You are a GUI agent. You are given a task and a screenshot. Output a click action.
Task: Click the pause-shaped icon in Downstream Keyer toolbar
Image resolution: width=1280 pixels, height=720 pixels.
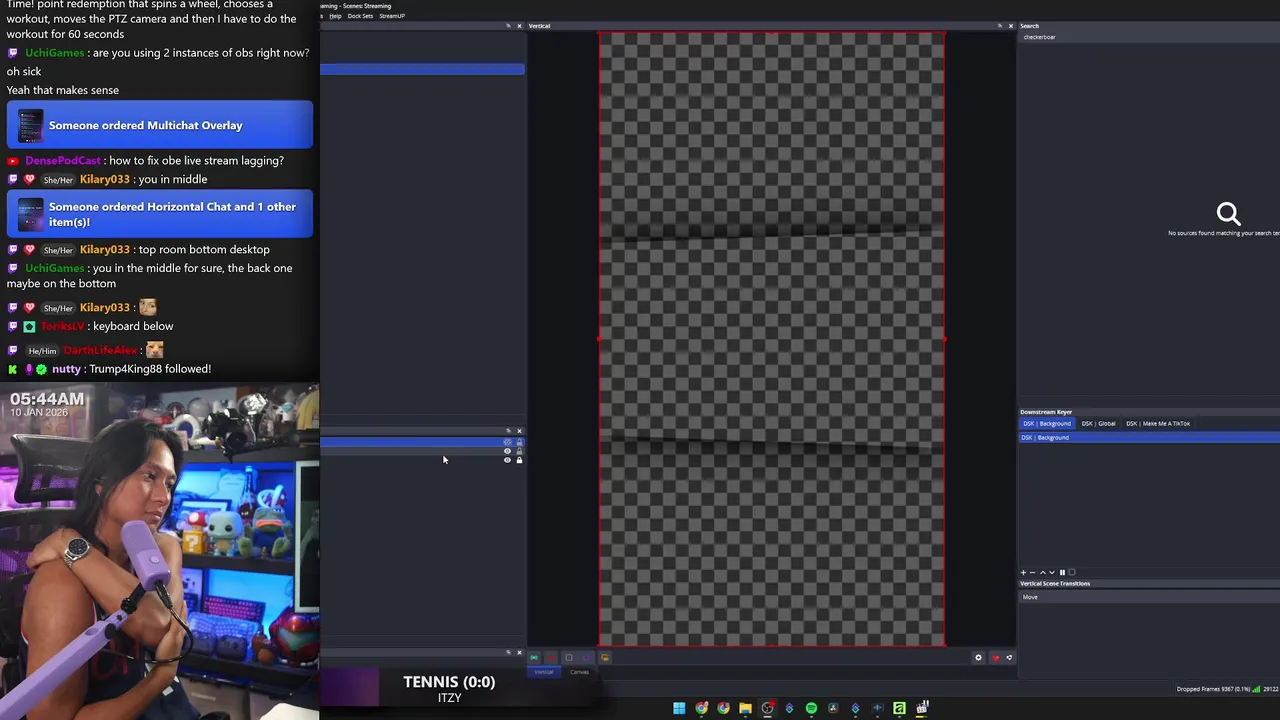[1062, 573]
